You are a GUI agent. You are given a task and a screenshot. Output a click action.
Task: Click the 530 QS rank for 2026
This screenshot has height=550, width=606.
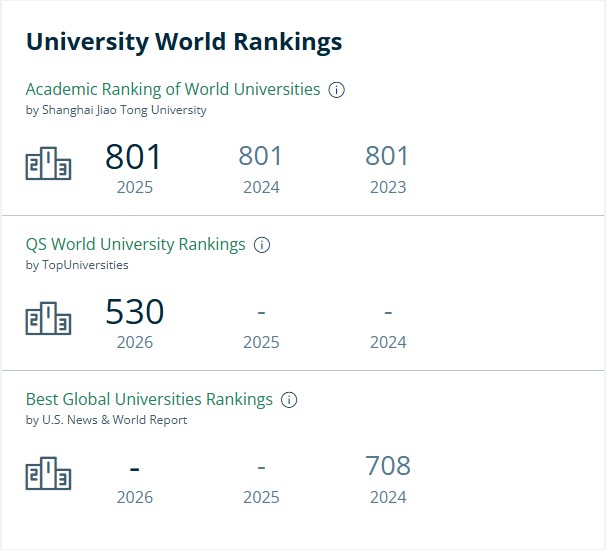click(x=135, y=312)
